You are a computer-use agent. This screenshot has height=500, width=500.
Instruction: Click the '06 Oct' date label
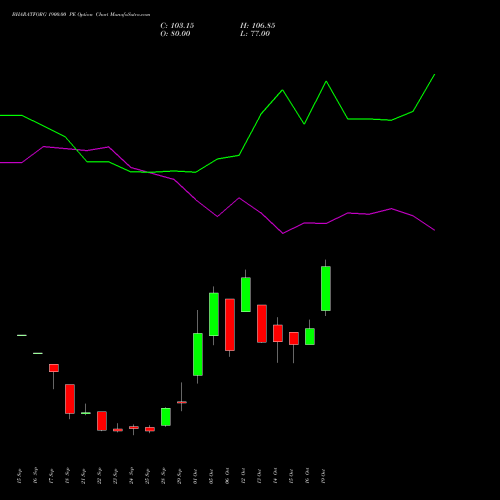pyautogui.click(x=227, y=476)
